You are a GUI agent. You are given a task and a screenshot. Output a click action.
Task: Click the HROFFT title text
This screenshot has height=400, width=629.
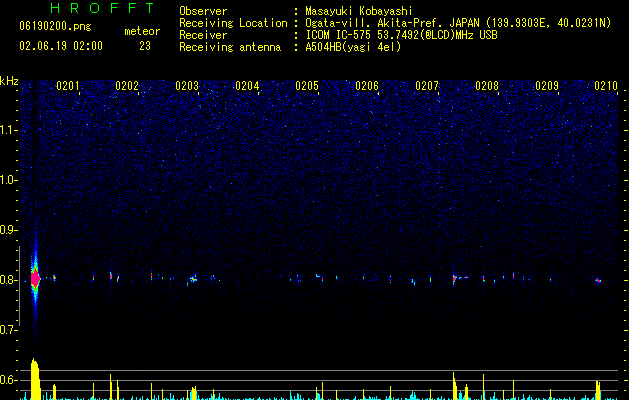tap(102, 8)
